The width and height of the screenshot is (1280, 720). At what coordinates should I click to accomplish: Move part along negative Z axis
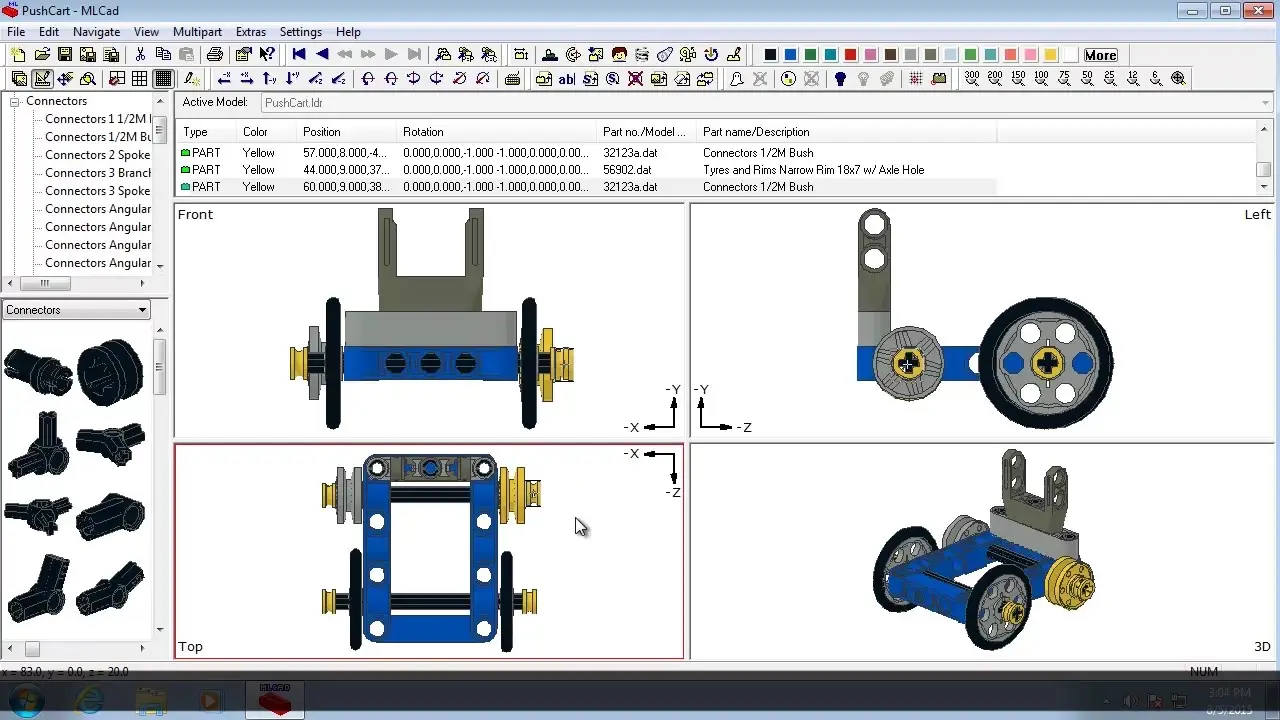click(338, 78)
